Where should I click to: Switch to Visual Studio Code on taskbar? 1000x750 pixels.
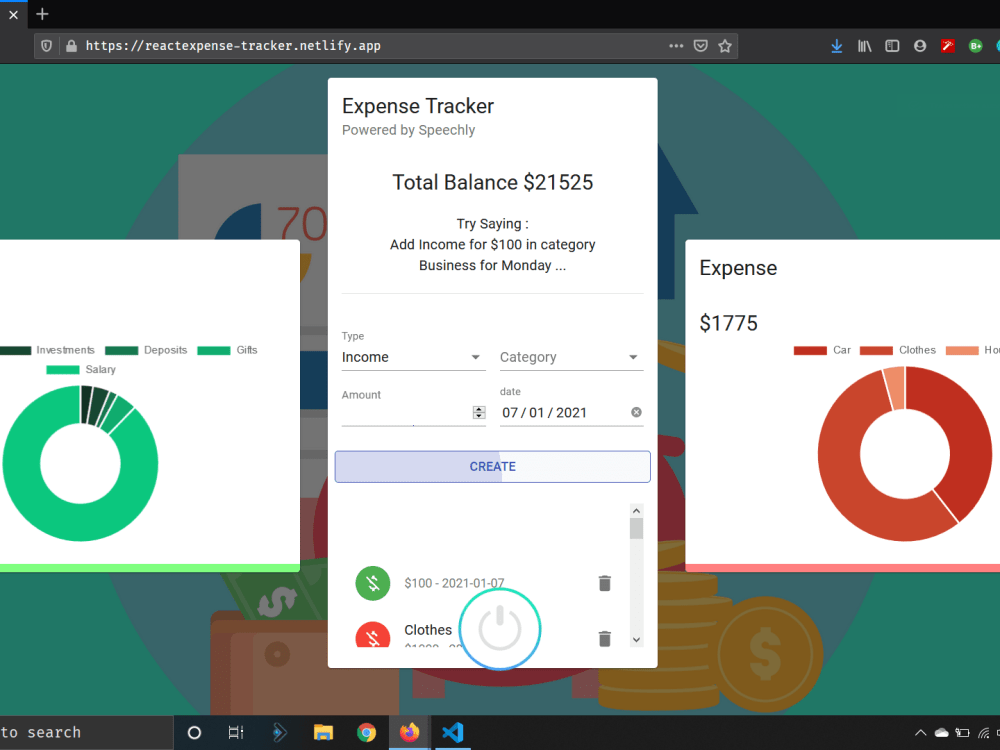[453, 733]
